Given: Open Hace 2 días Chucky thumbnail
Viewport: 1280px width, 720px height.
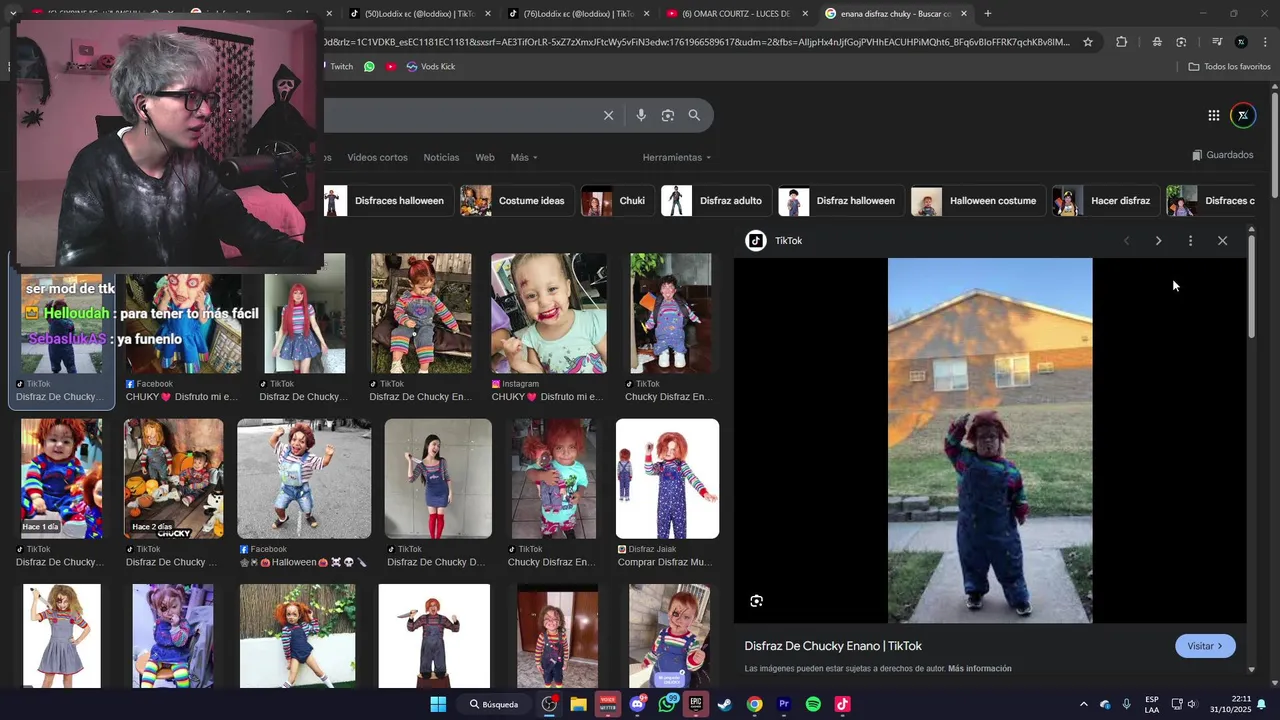Looking at the screenshot, I should (x=174, y=479).
